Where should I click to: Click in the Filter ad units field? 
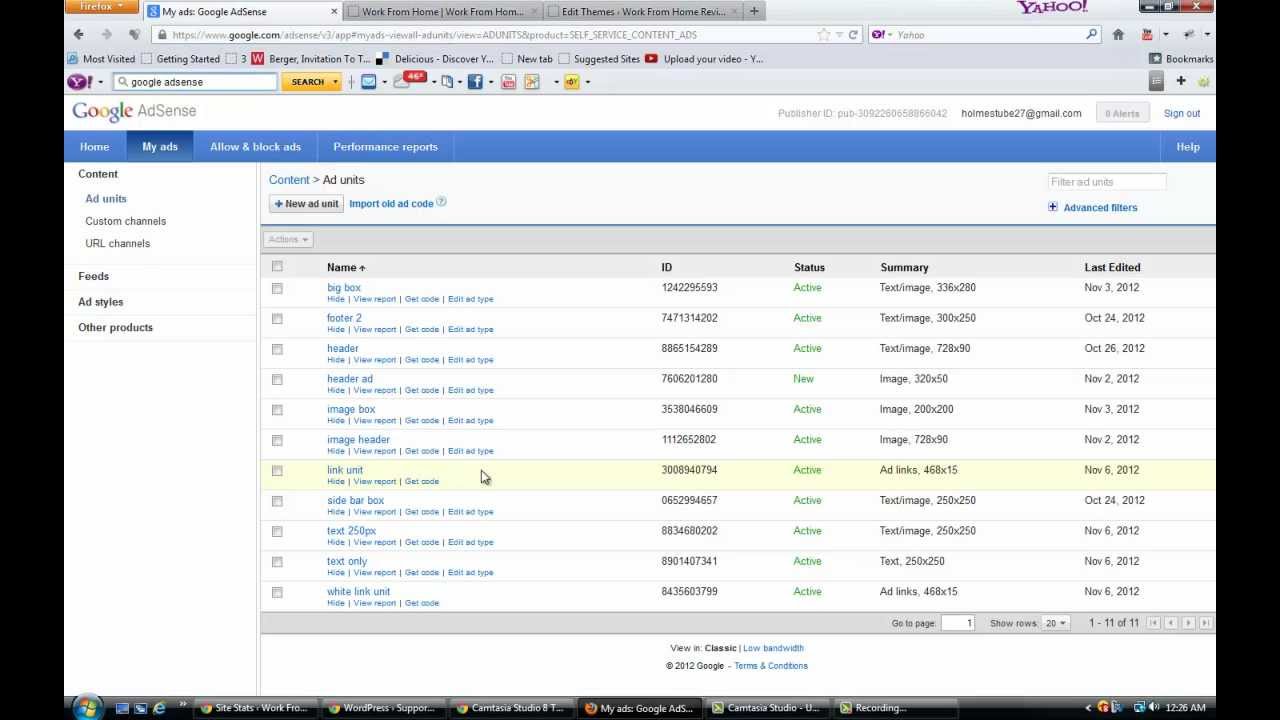point(1107,182)
